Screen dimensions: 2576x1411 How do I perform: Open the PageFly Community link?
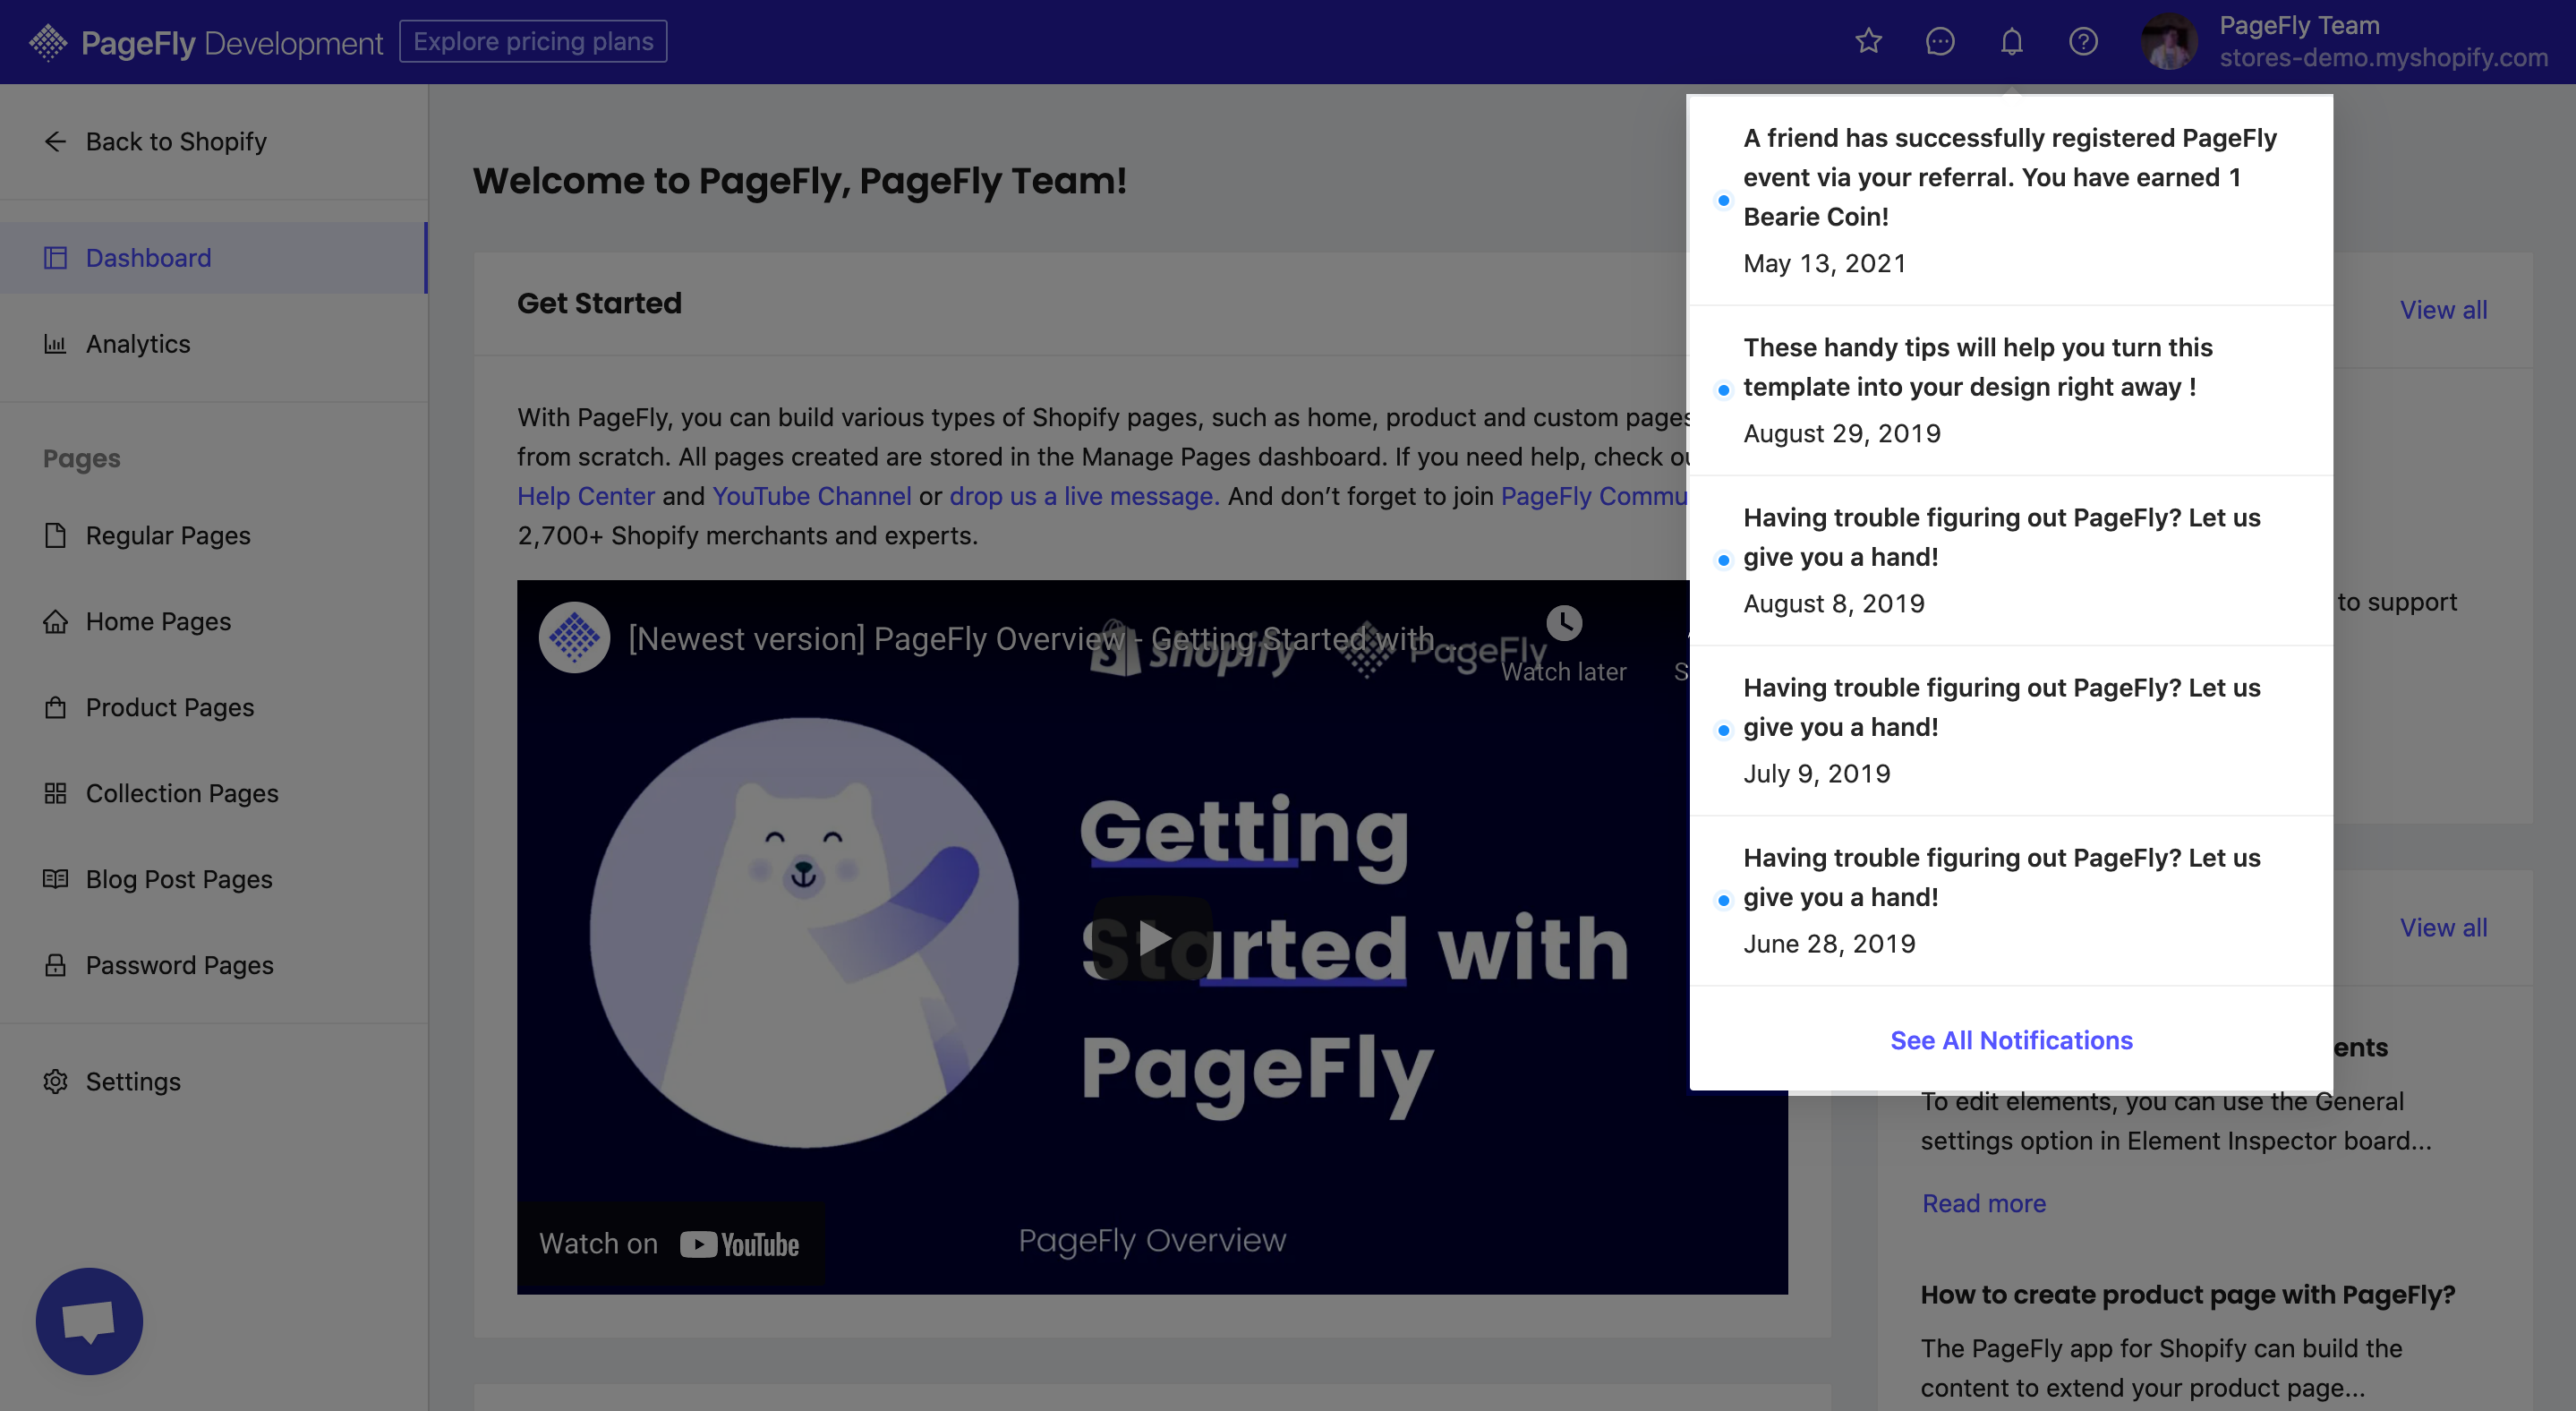point(1595,496)
